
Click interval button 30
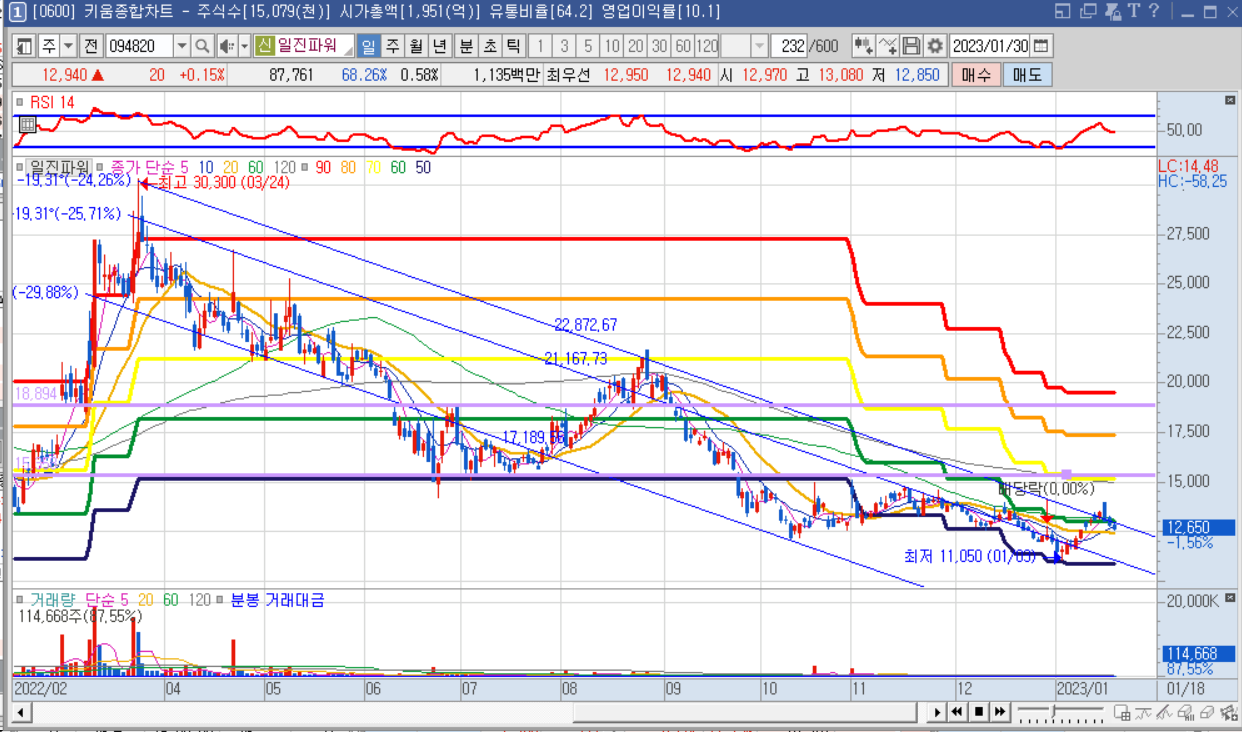click(x=659, y=46)
